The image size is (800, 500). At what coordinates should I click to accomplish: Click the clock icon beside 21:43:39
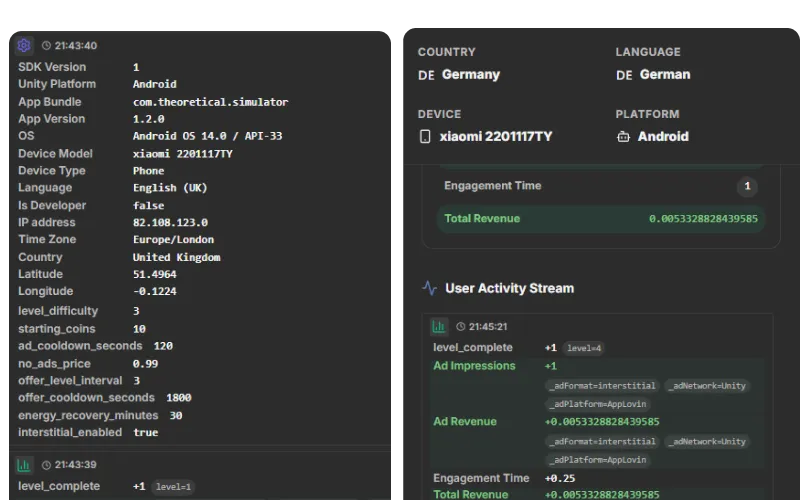[46, 465]
